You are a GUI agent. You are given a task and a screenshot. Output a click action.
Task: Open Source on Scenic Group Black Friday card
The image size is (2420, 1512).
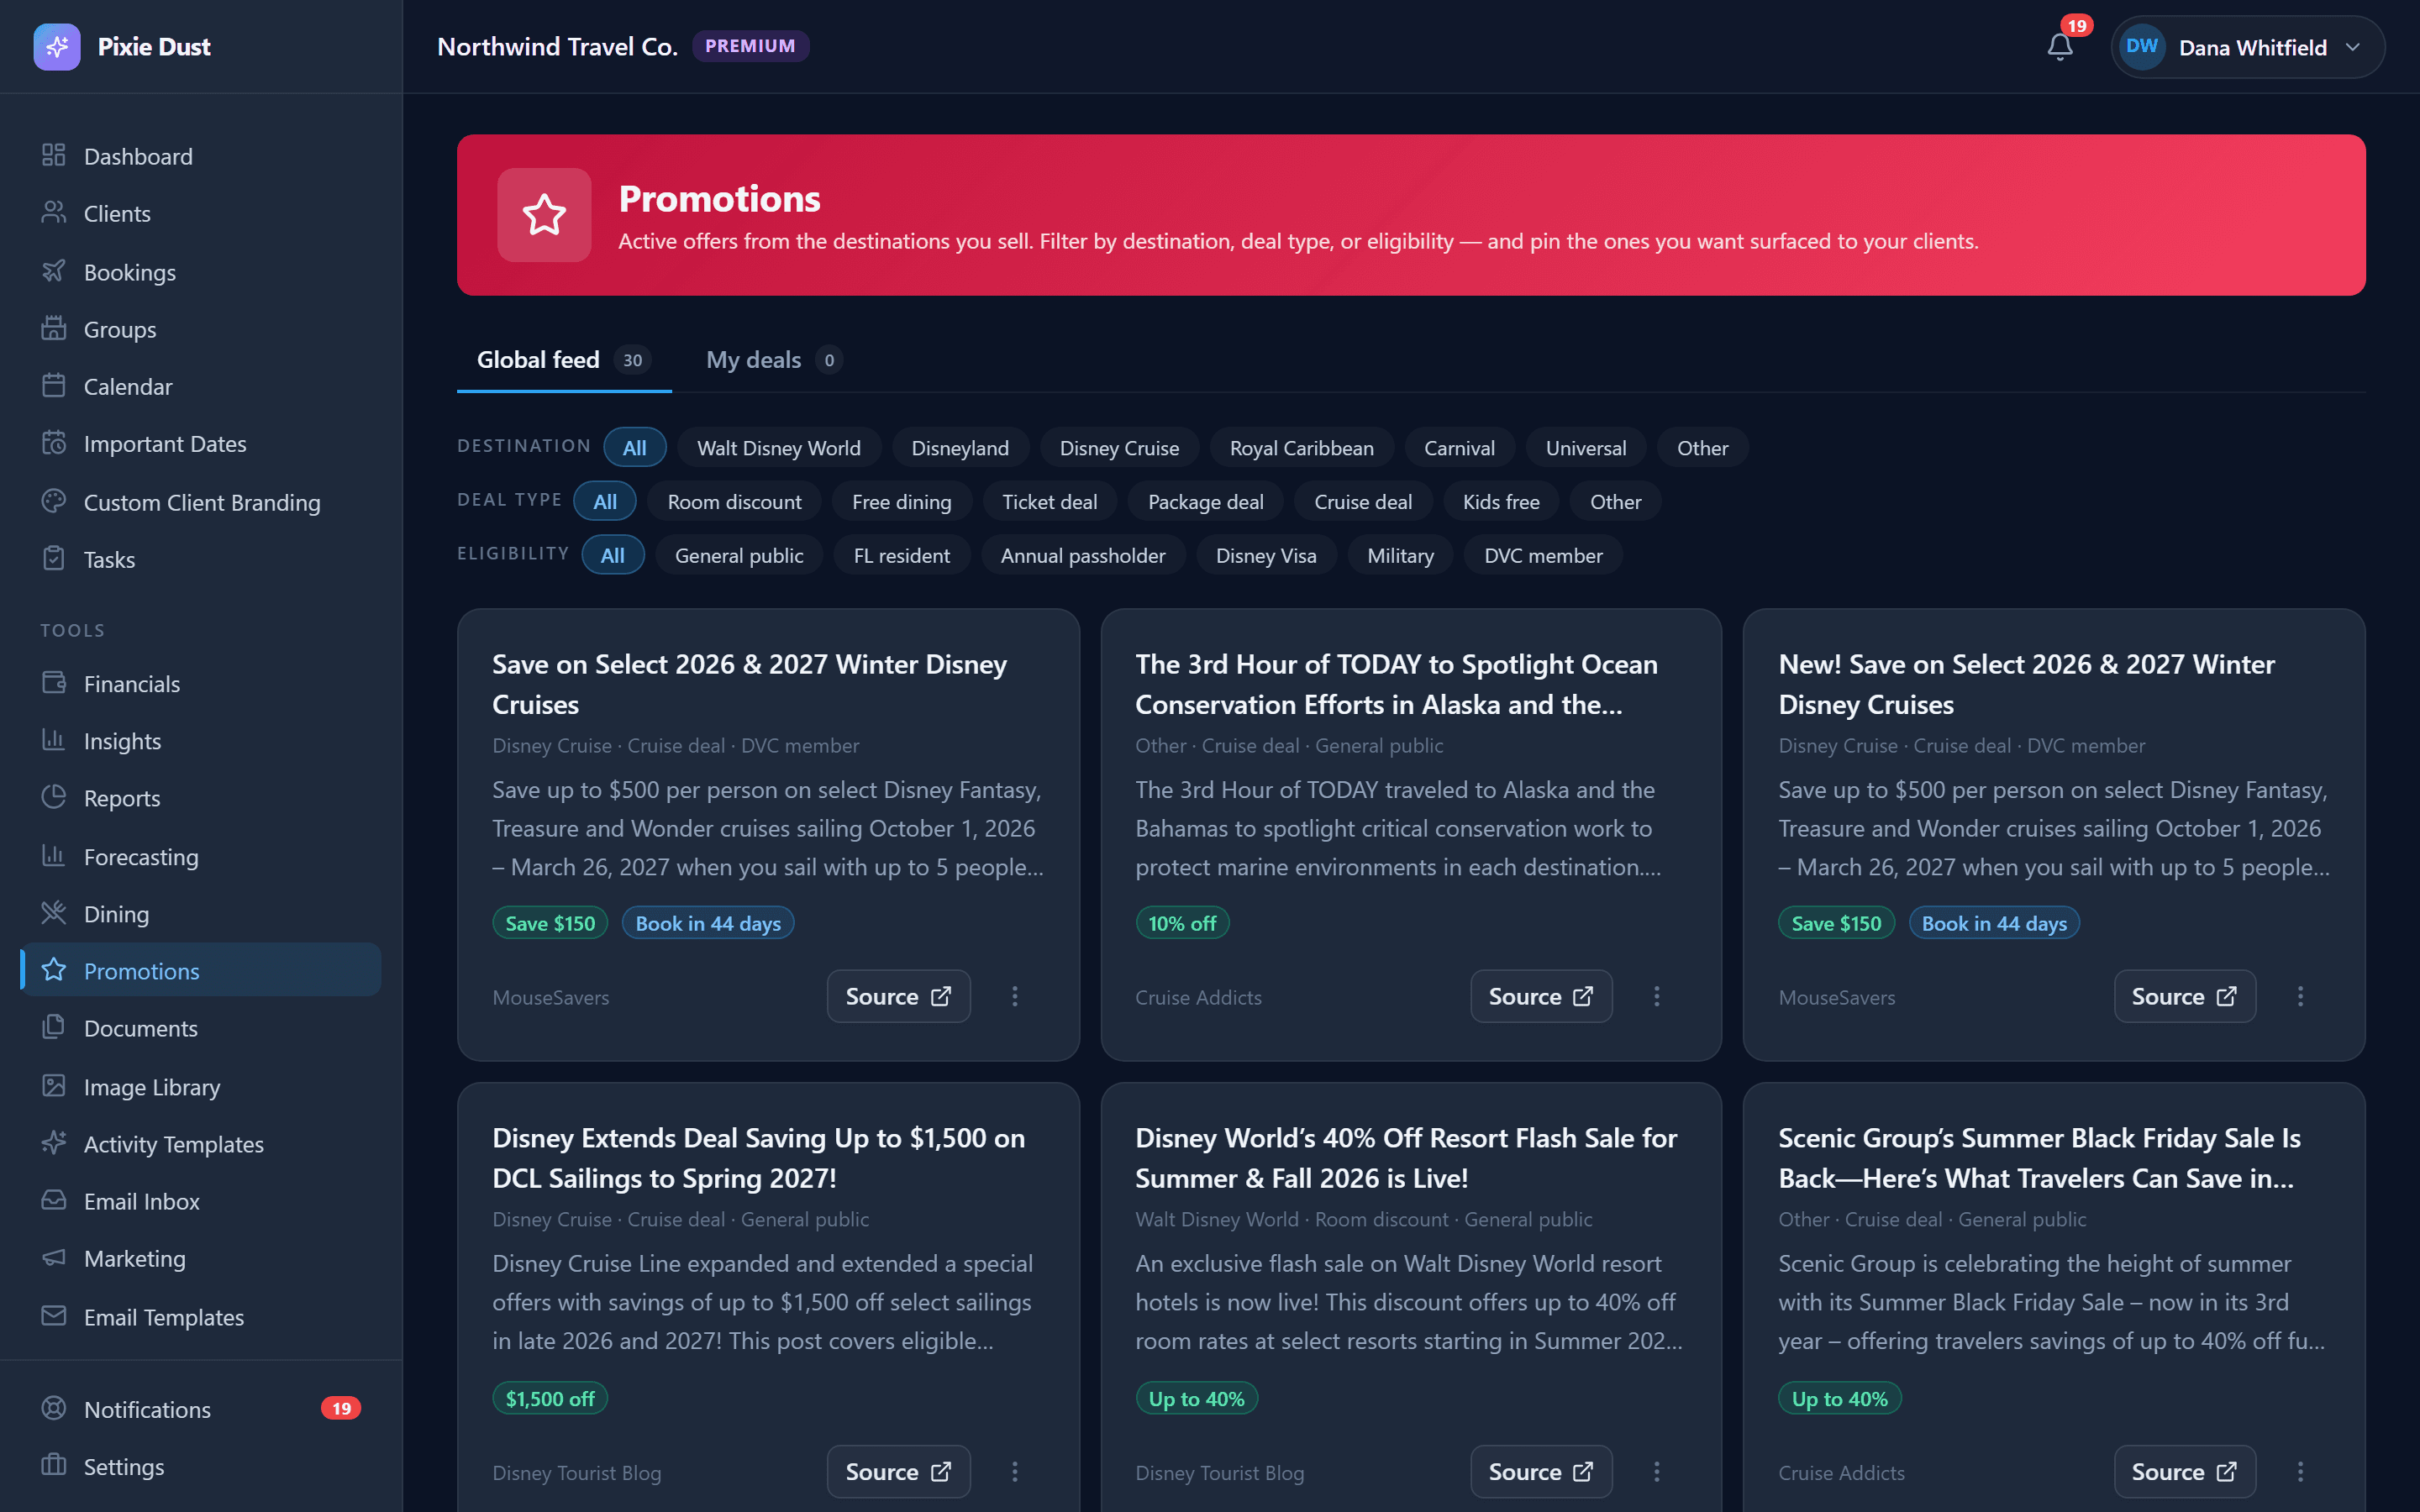[2184, 1471]
